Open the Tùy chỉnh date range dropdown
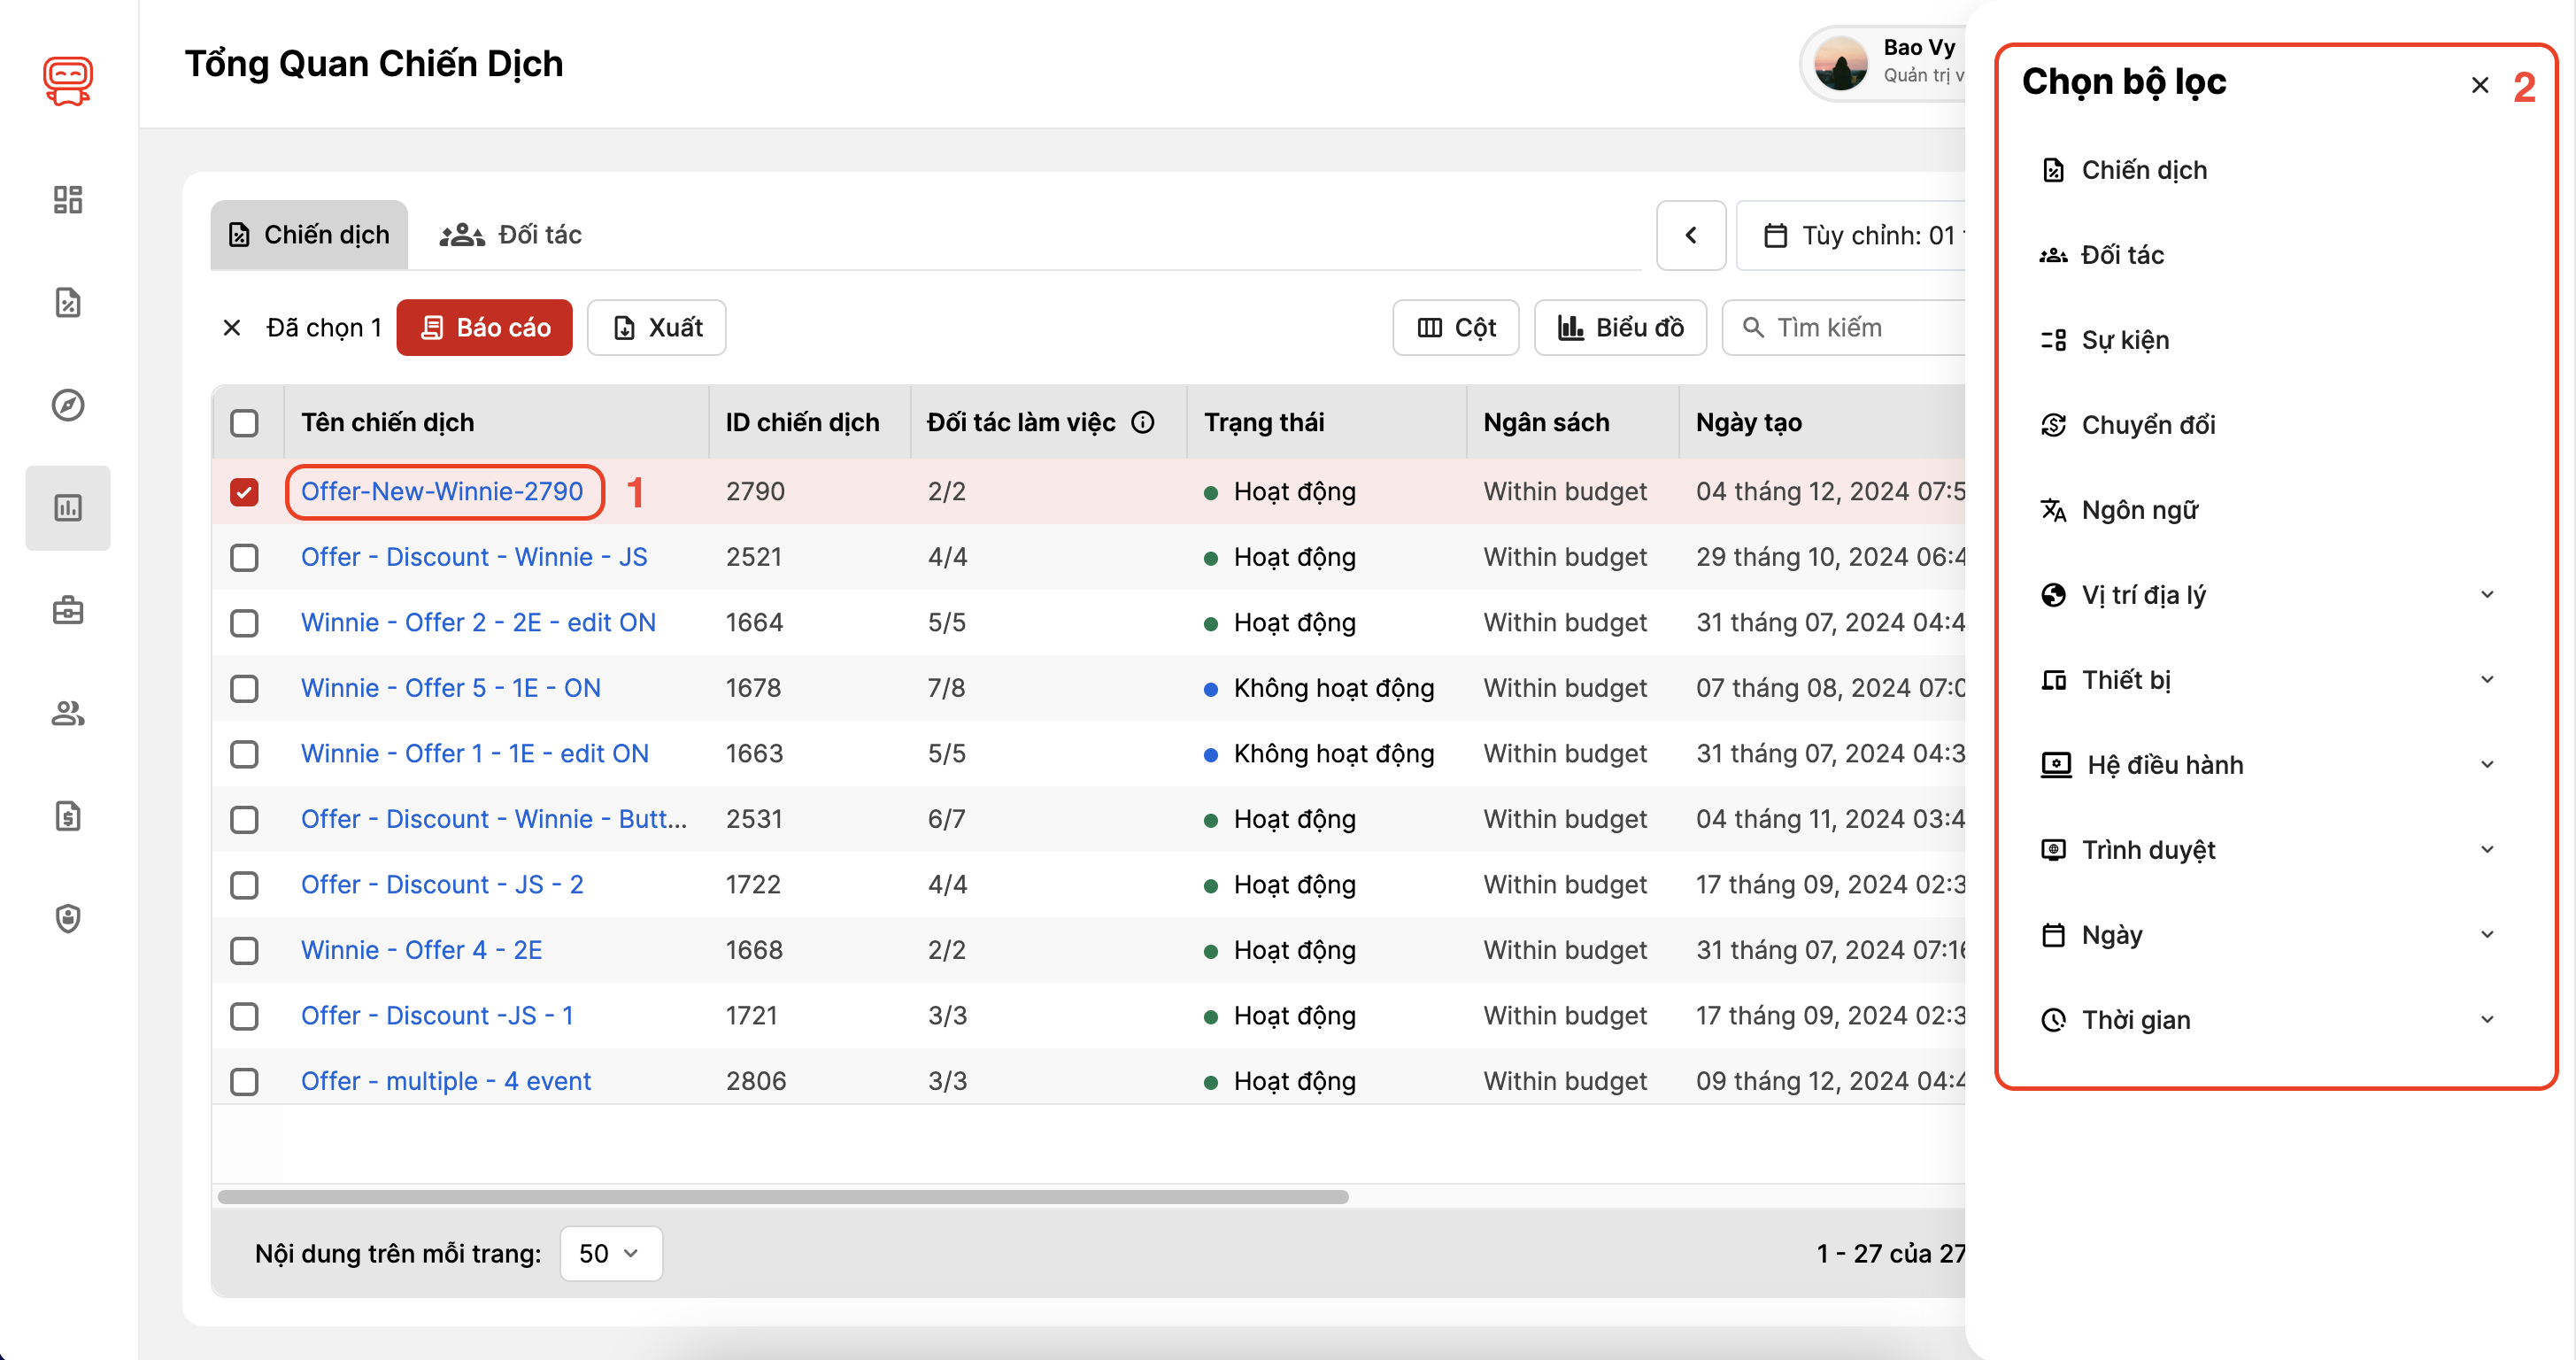Viewport: 2576px width, 1360px height. pos(1851,235)
